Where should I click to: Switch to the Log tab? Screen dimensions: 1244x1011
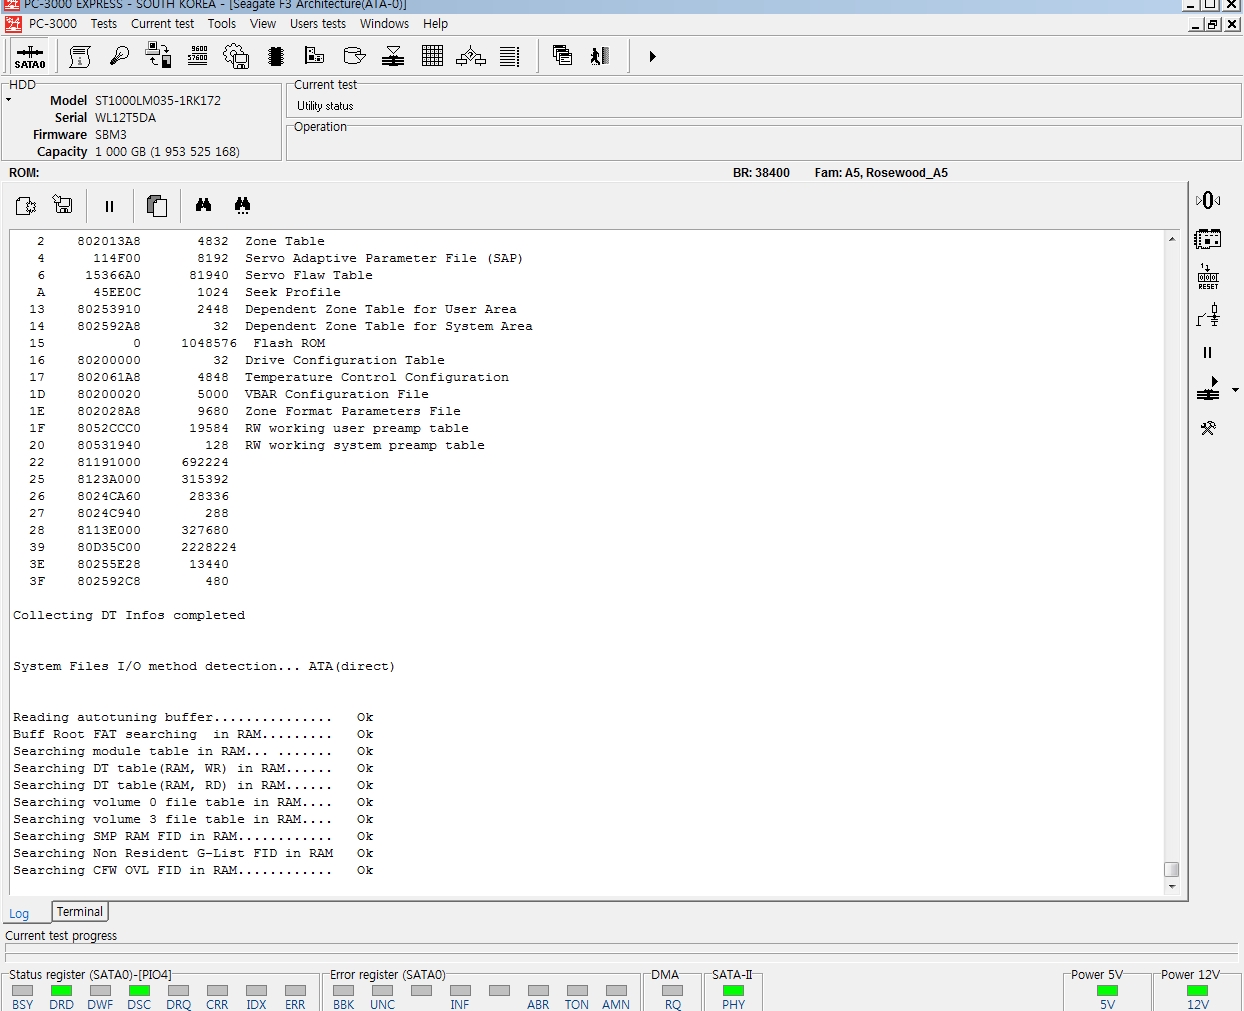pos(19,913)
